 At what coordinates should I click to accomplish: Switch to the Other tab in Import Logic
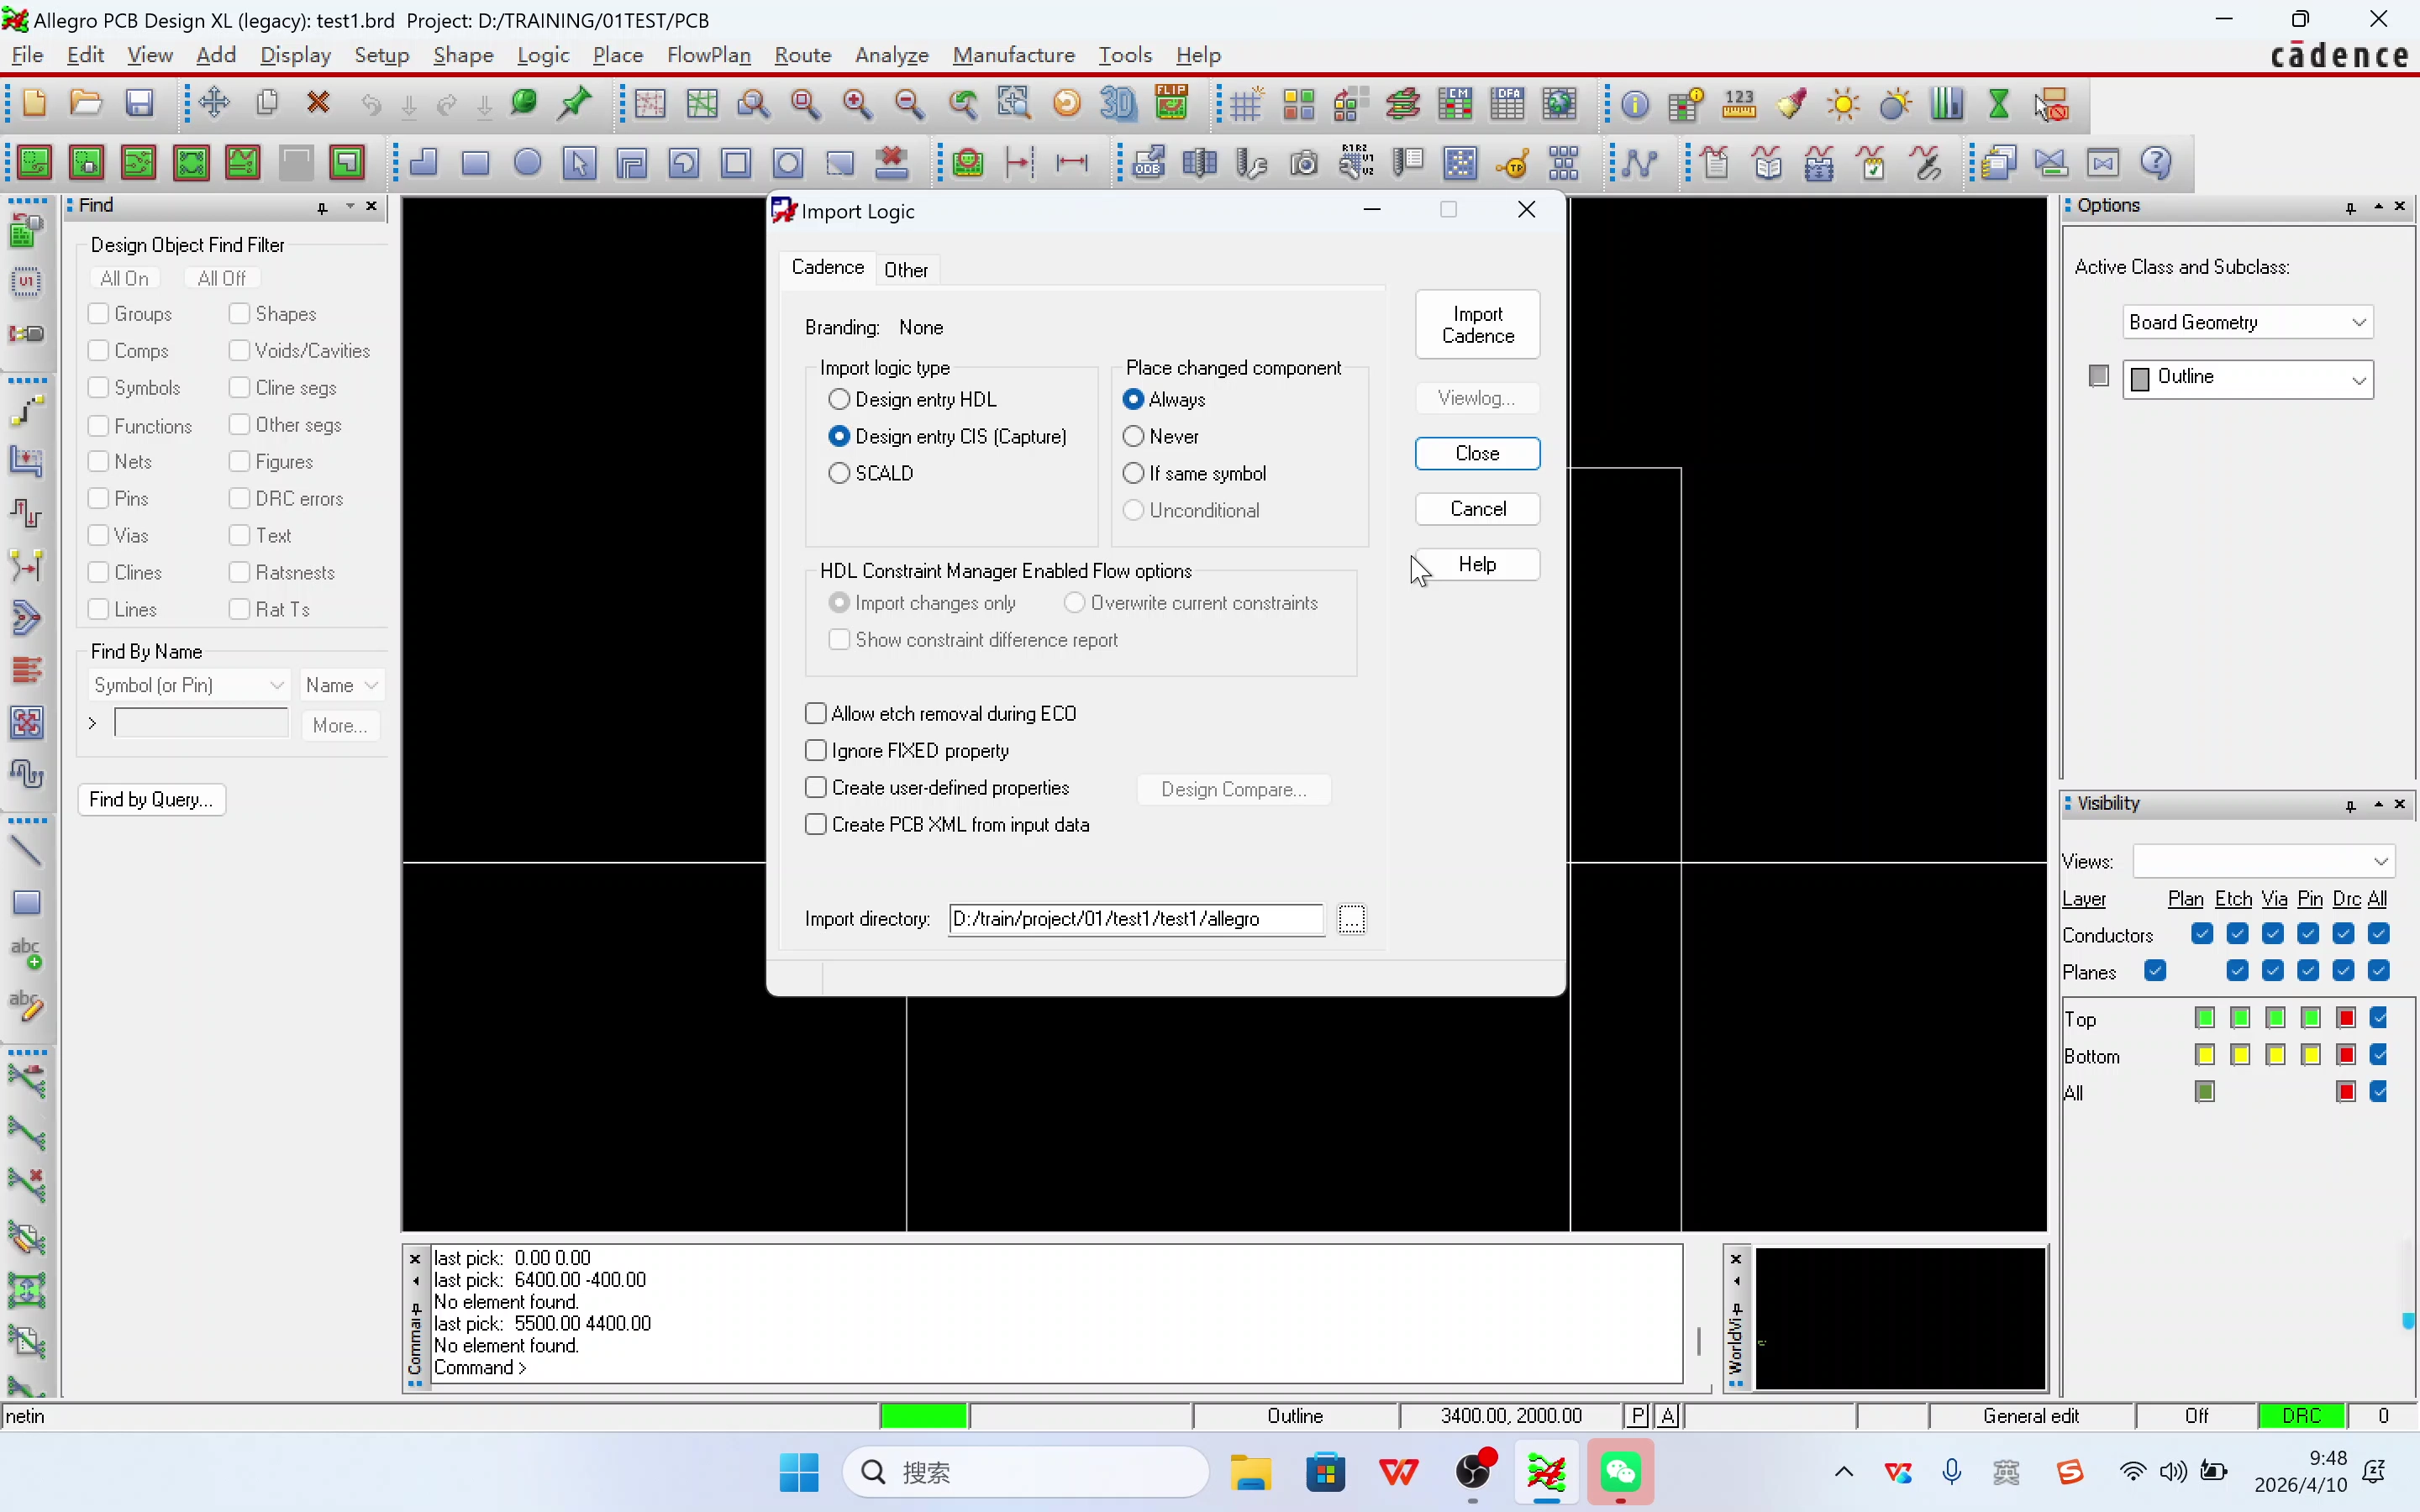[906, 269]
